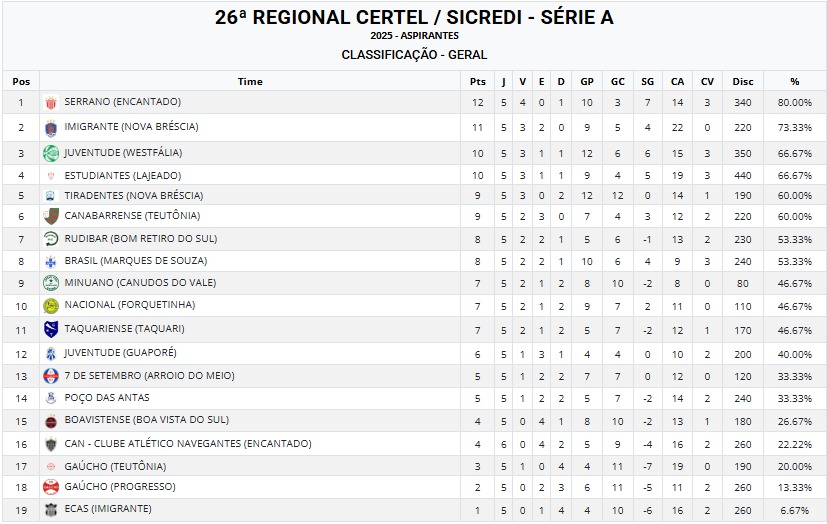Click the SG column header

(647, 81)
